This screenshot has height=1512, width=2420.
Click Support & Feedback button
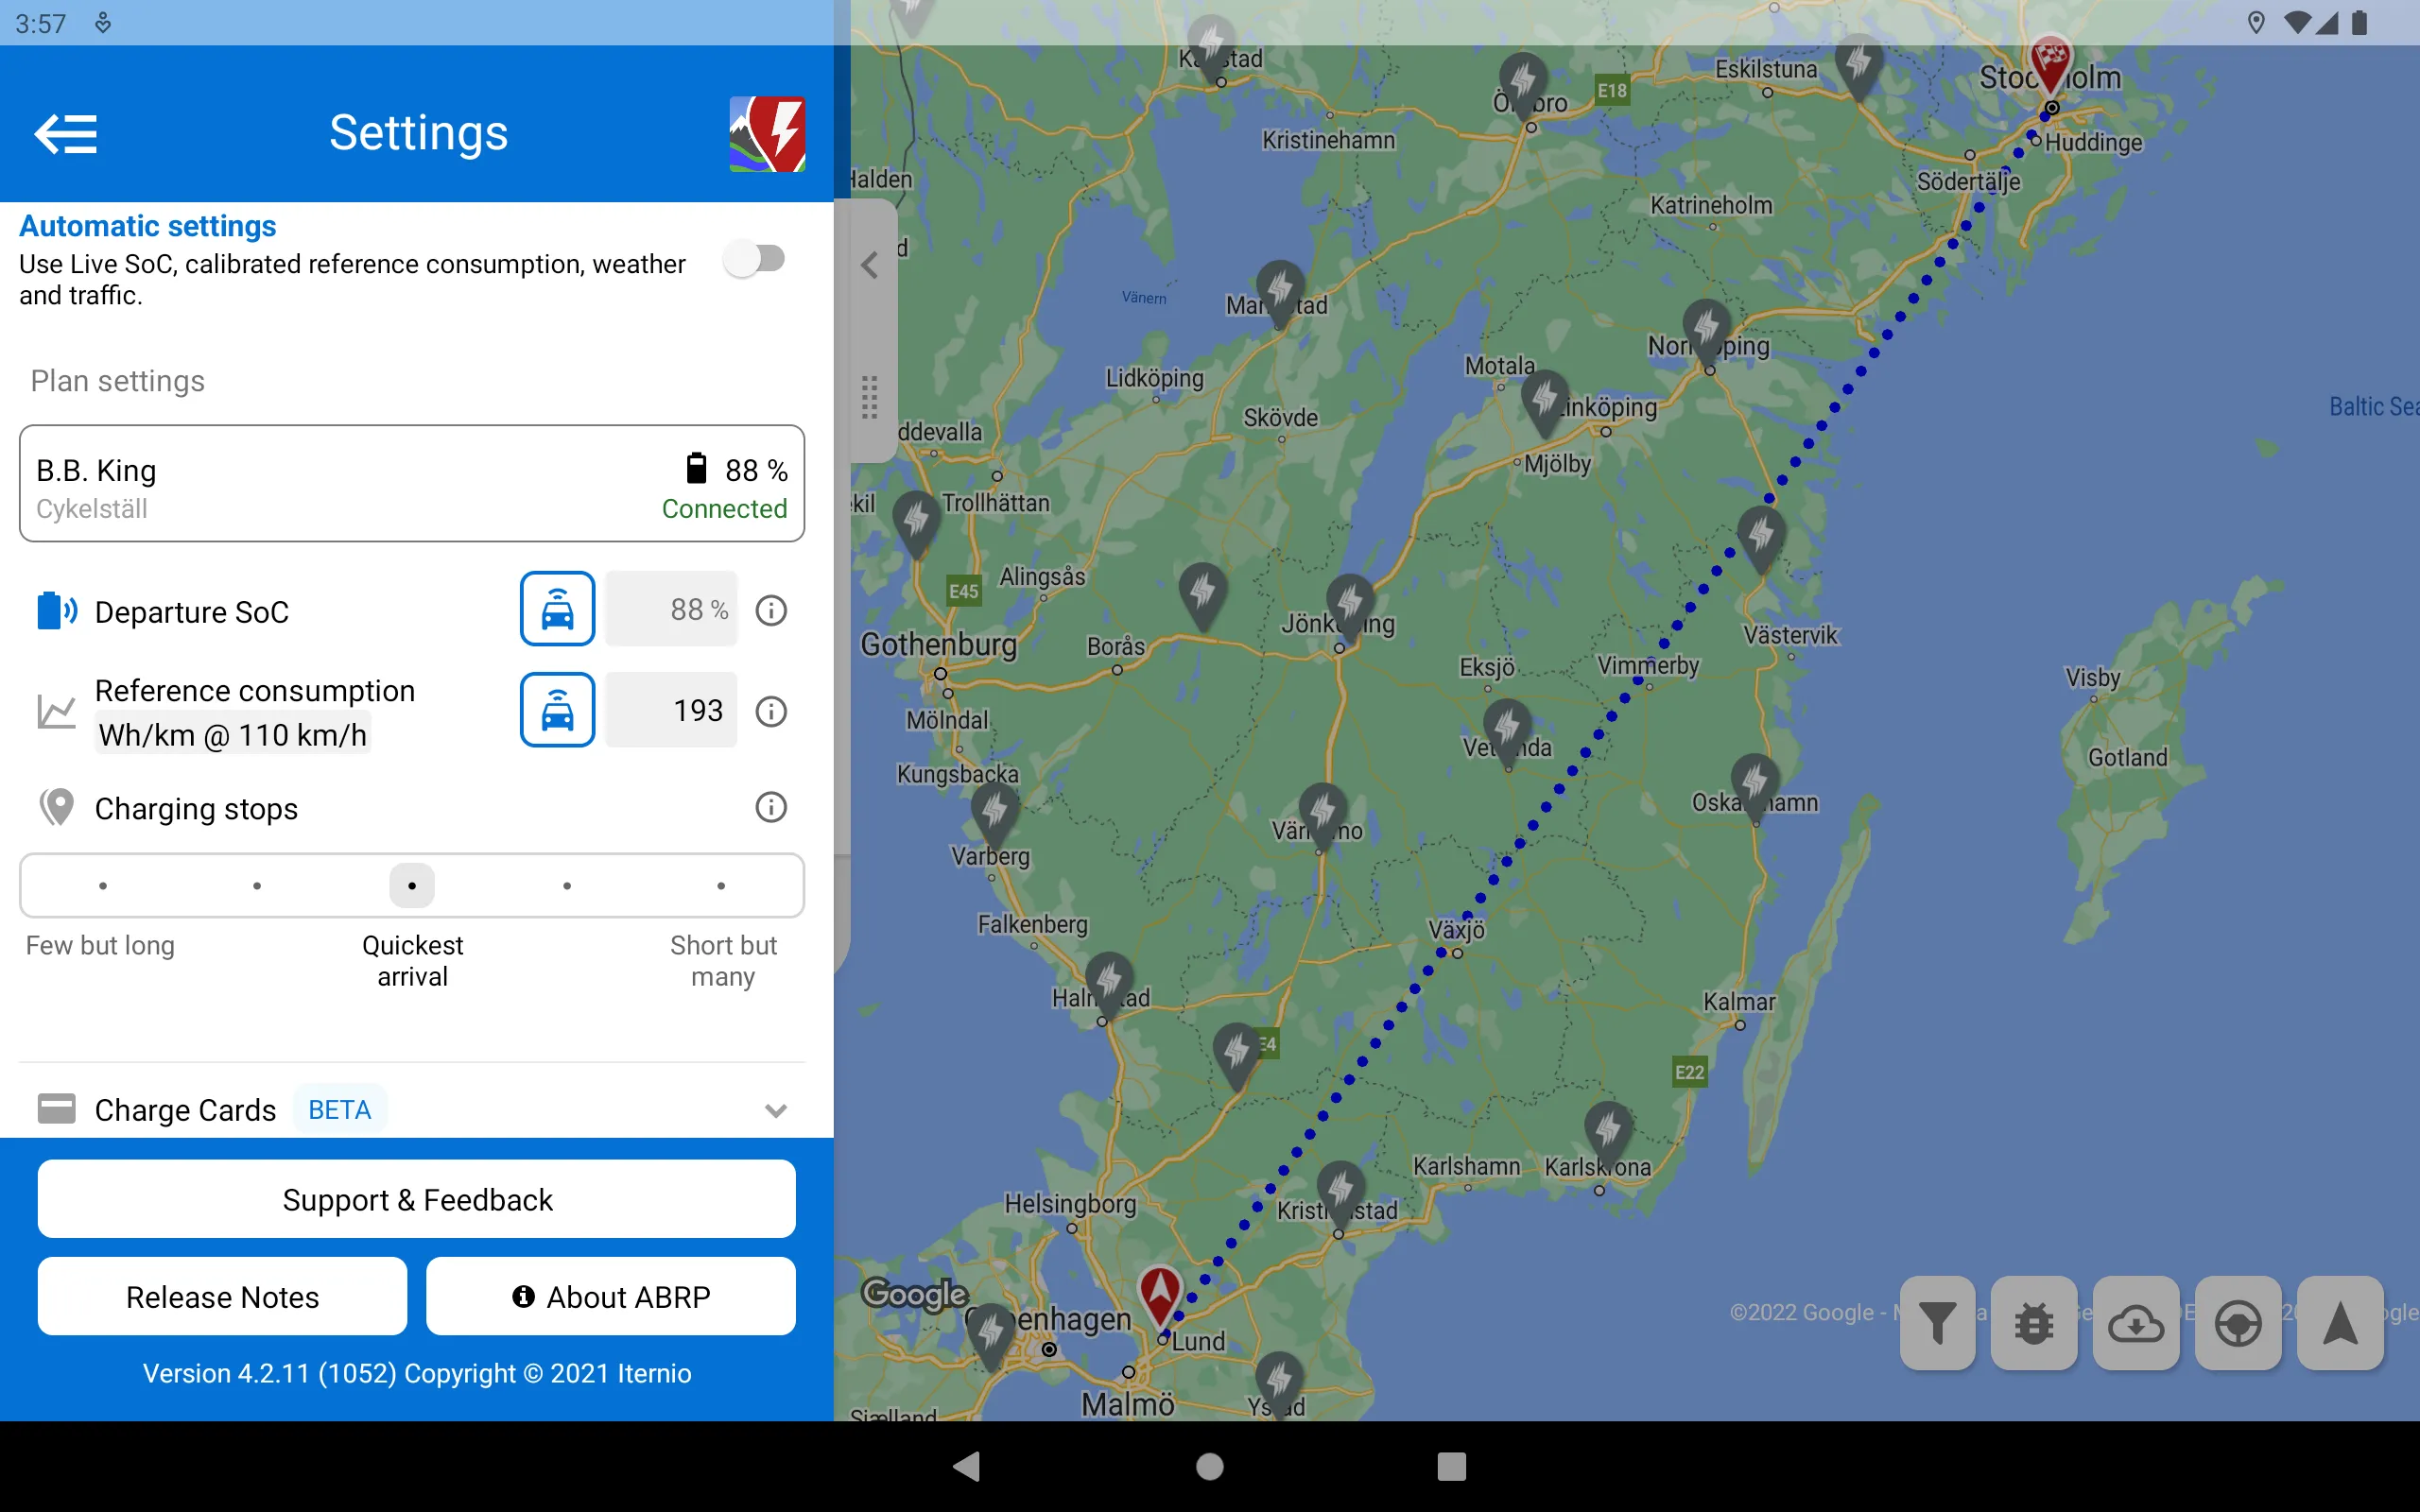click(x=416, y=1200)
